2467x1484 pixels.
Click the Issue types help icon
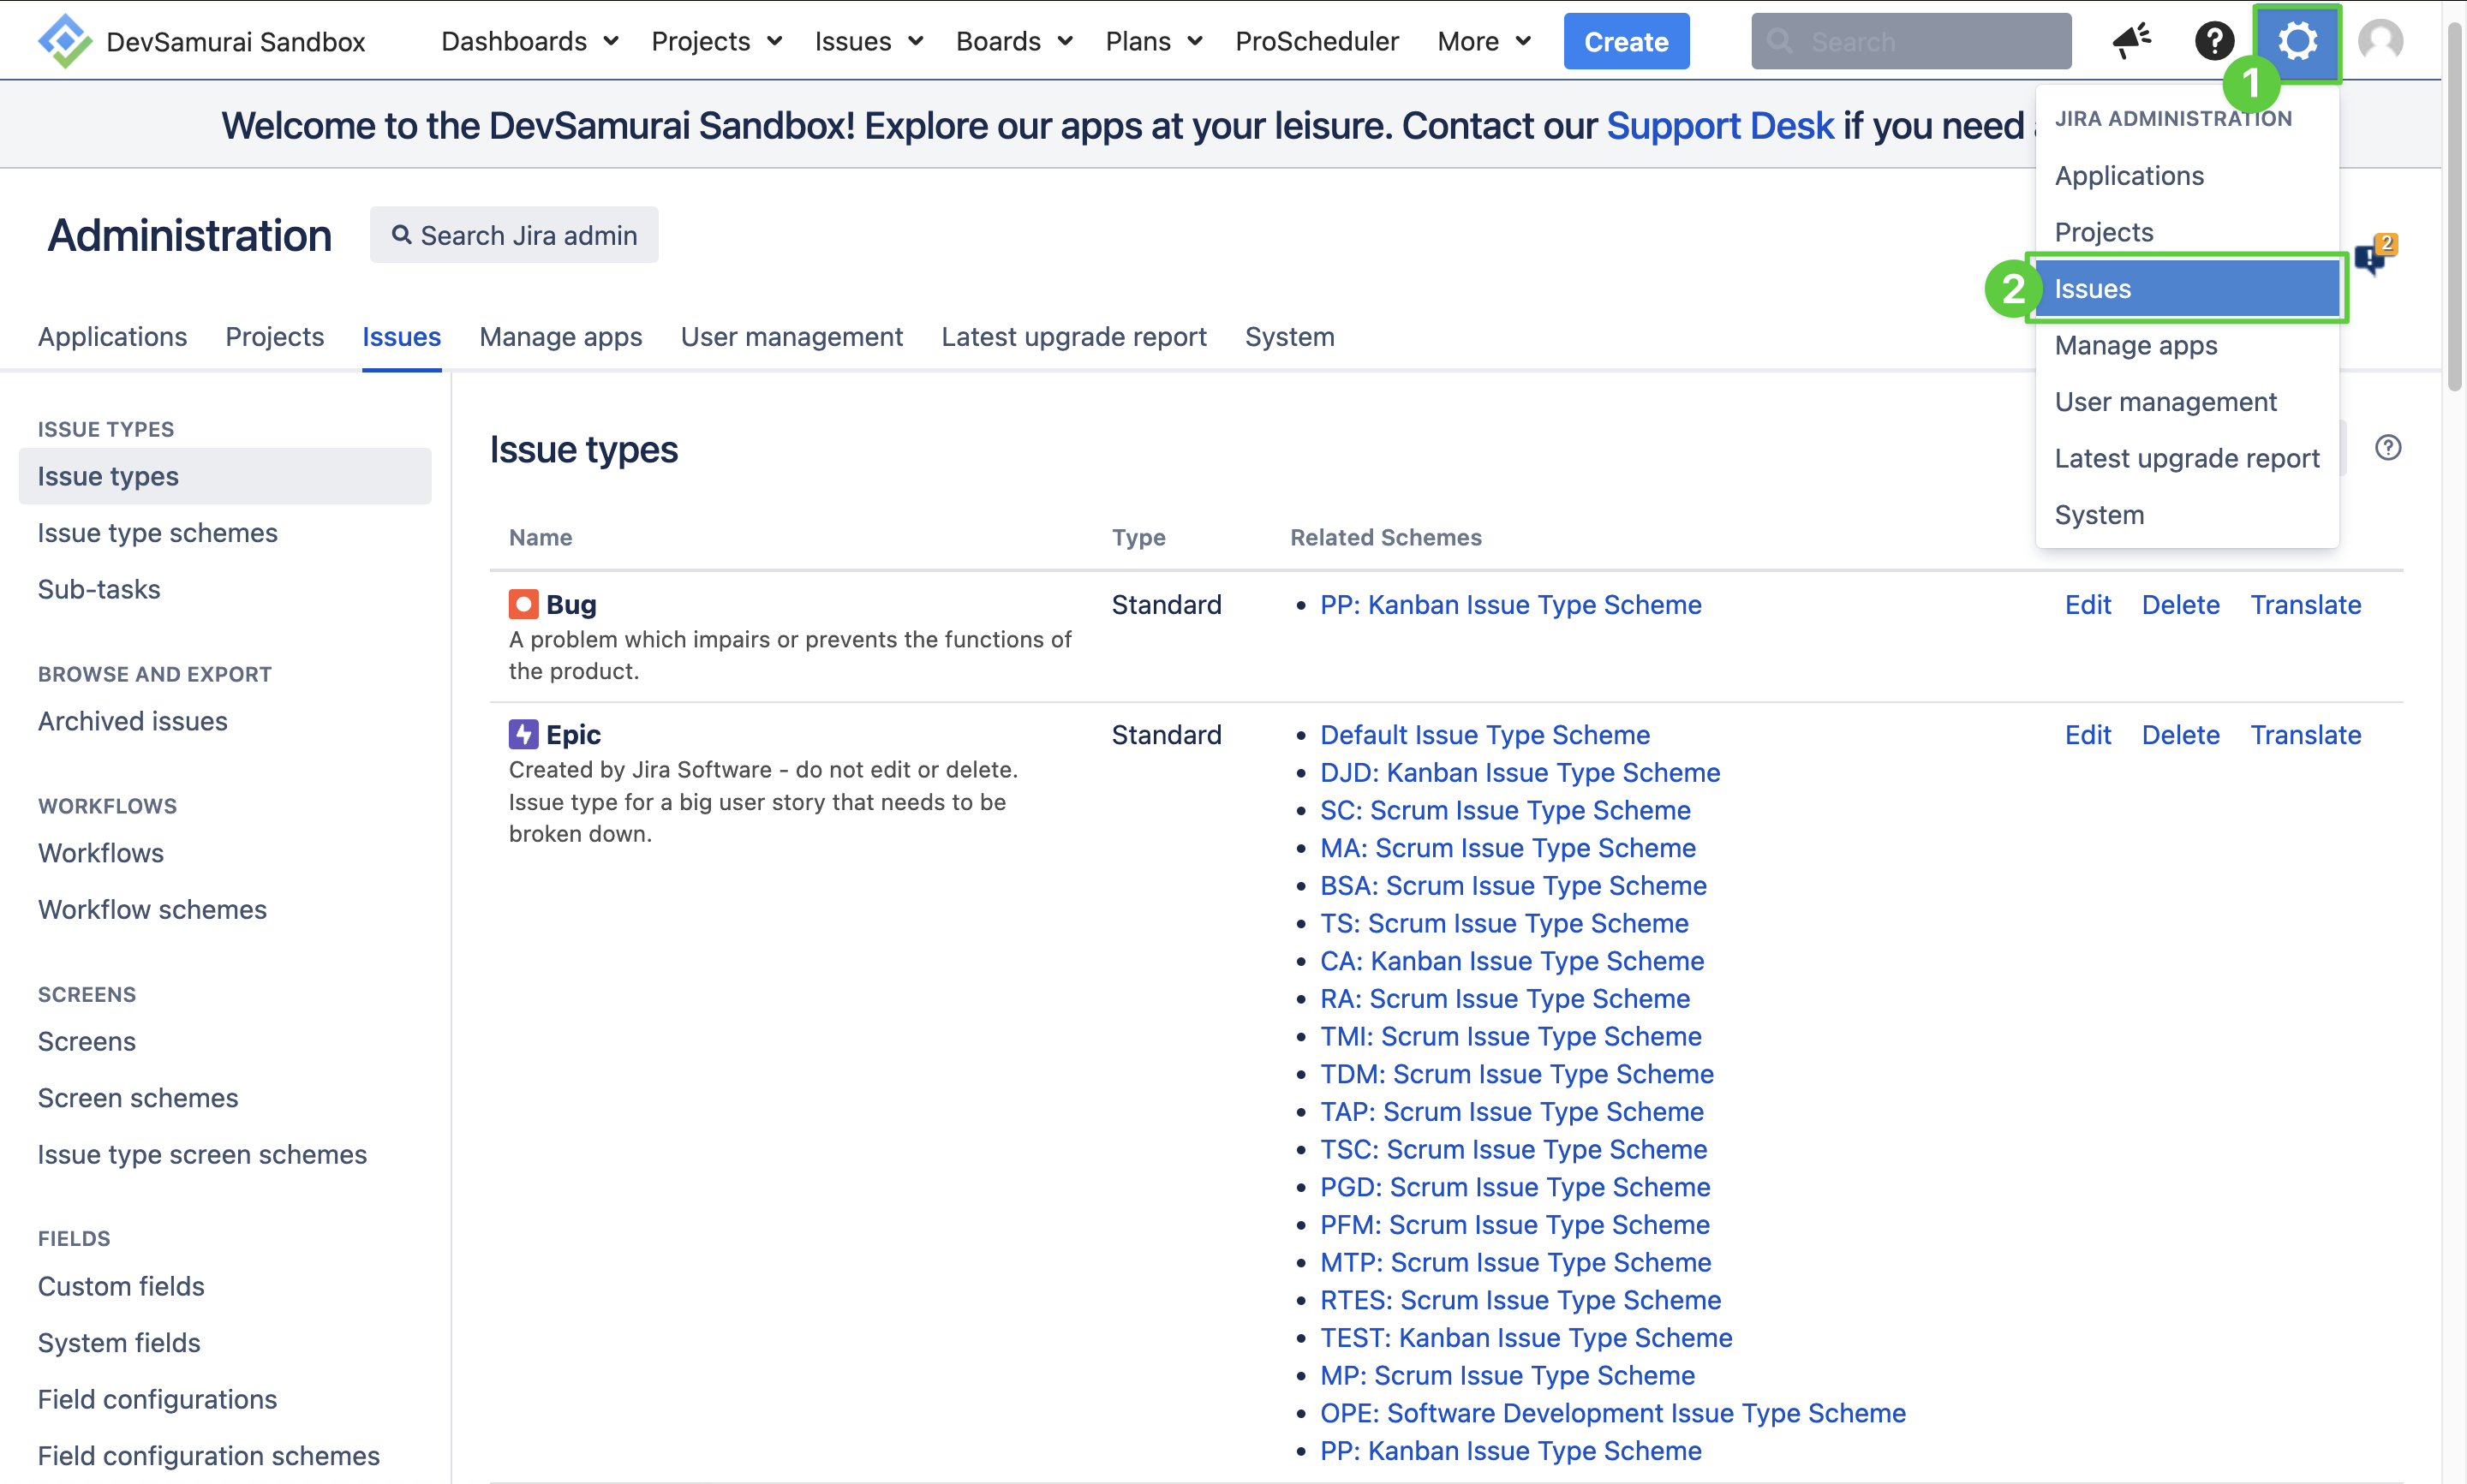(2388, 448)
